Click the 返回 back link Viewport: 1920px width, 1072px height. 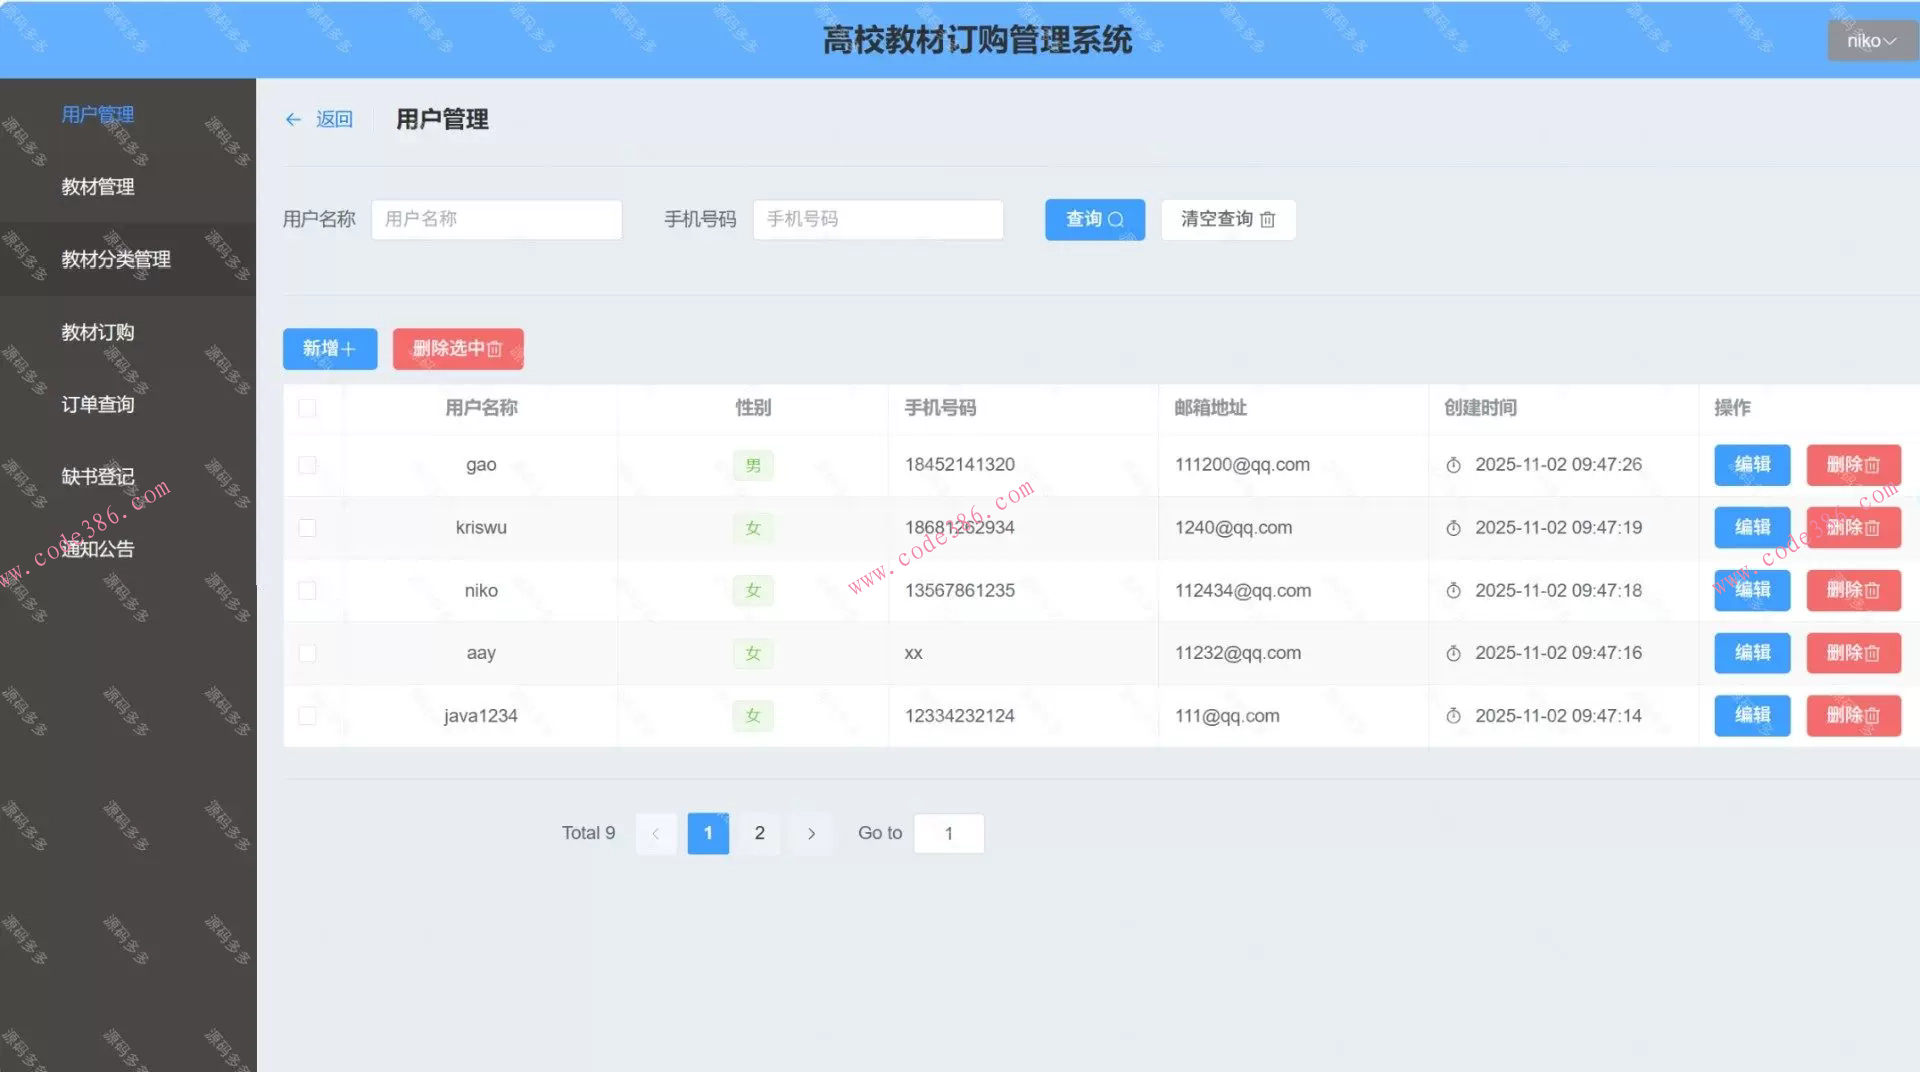333,119
